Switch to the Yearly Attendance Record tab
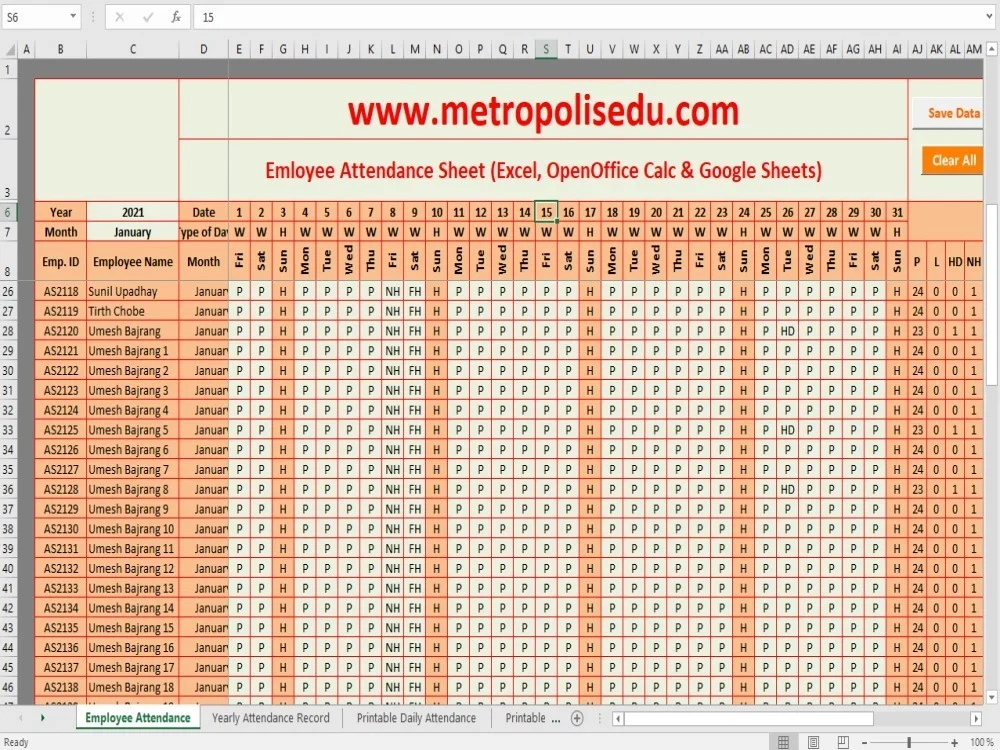 coord(270,718)
